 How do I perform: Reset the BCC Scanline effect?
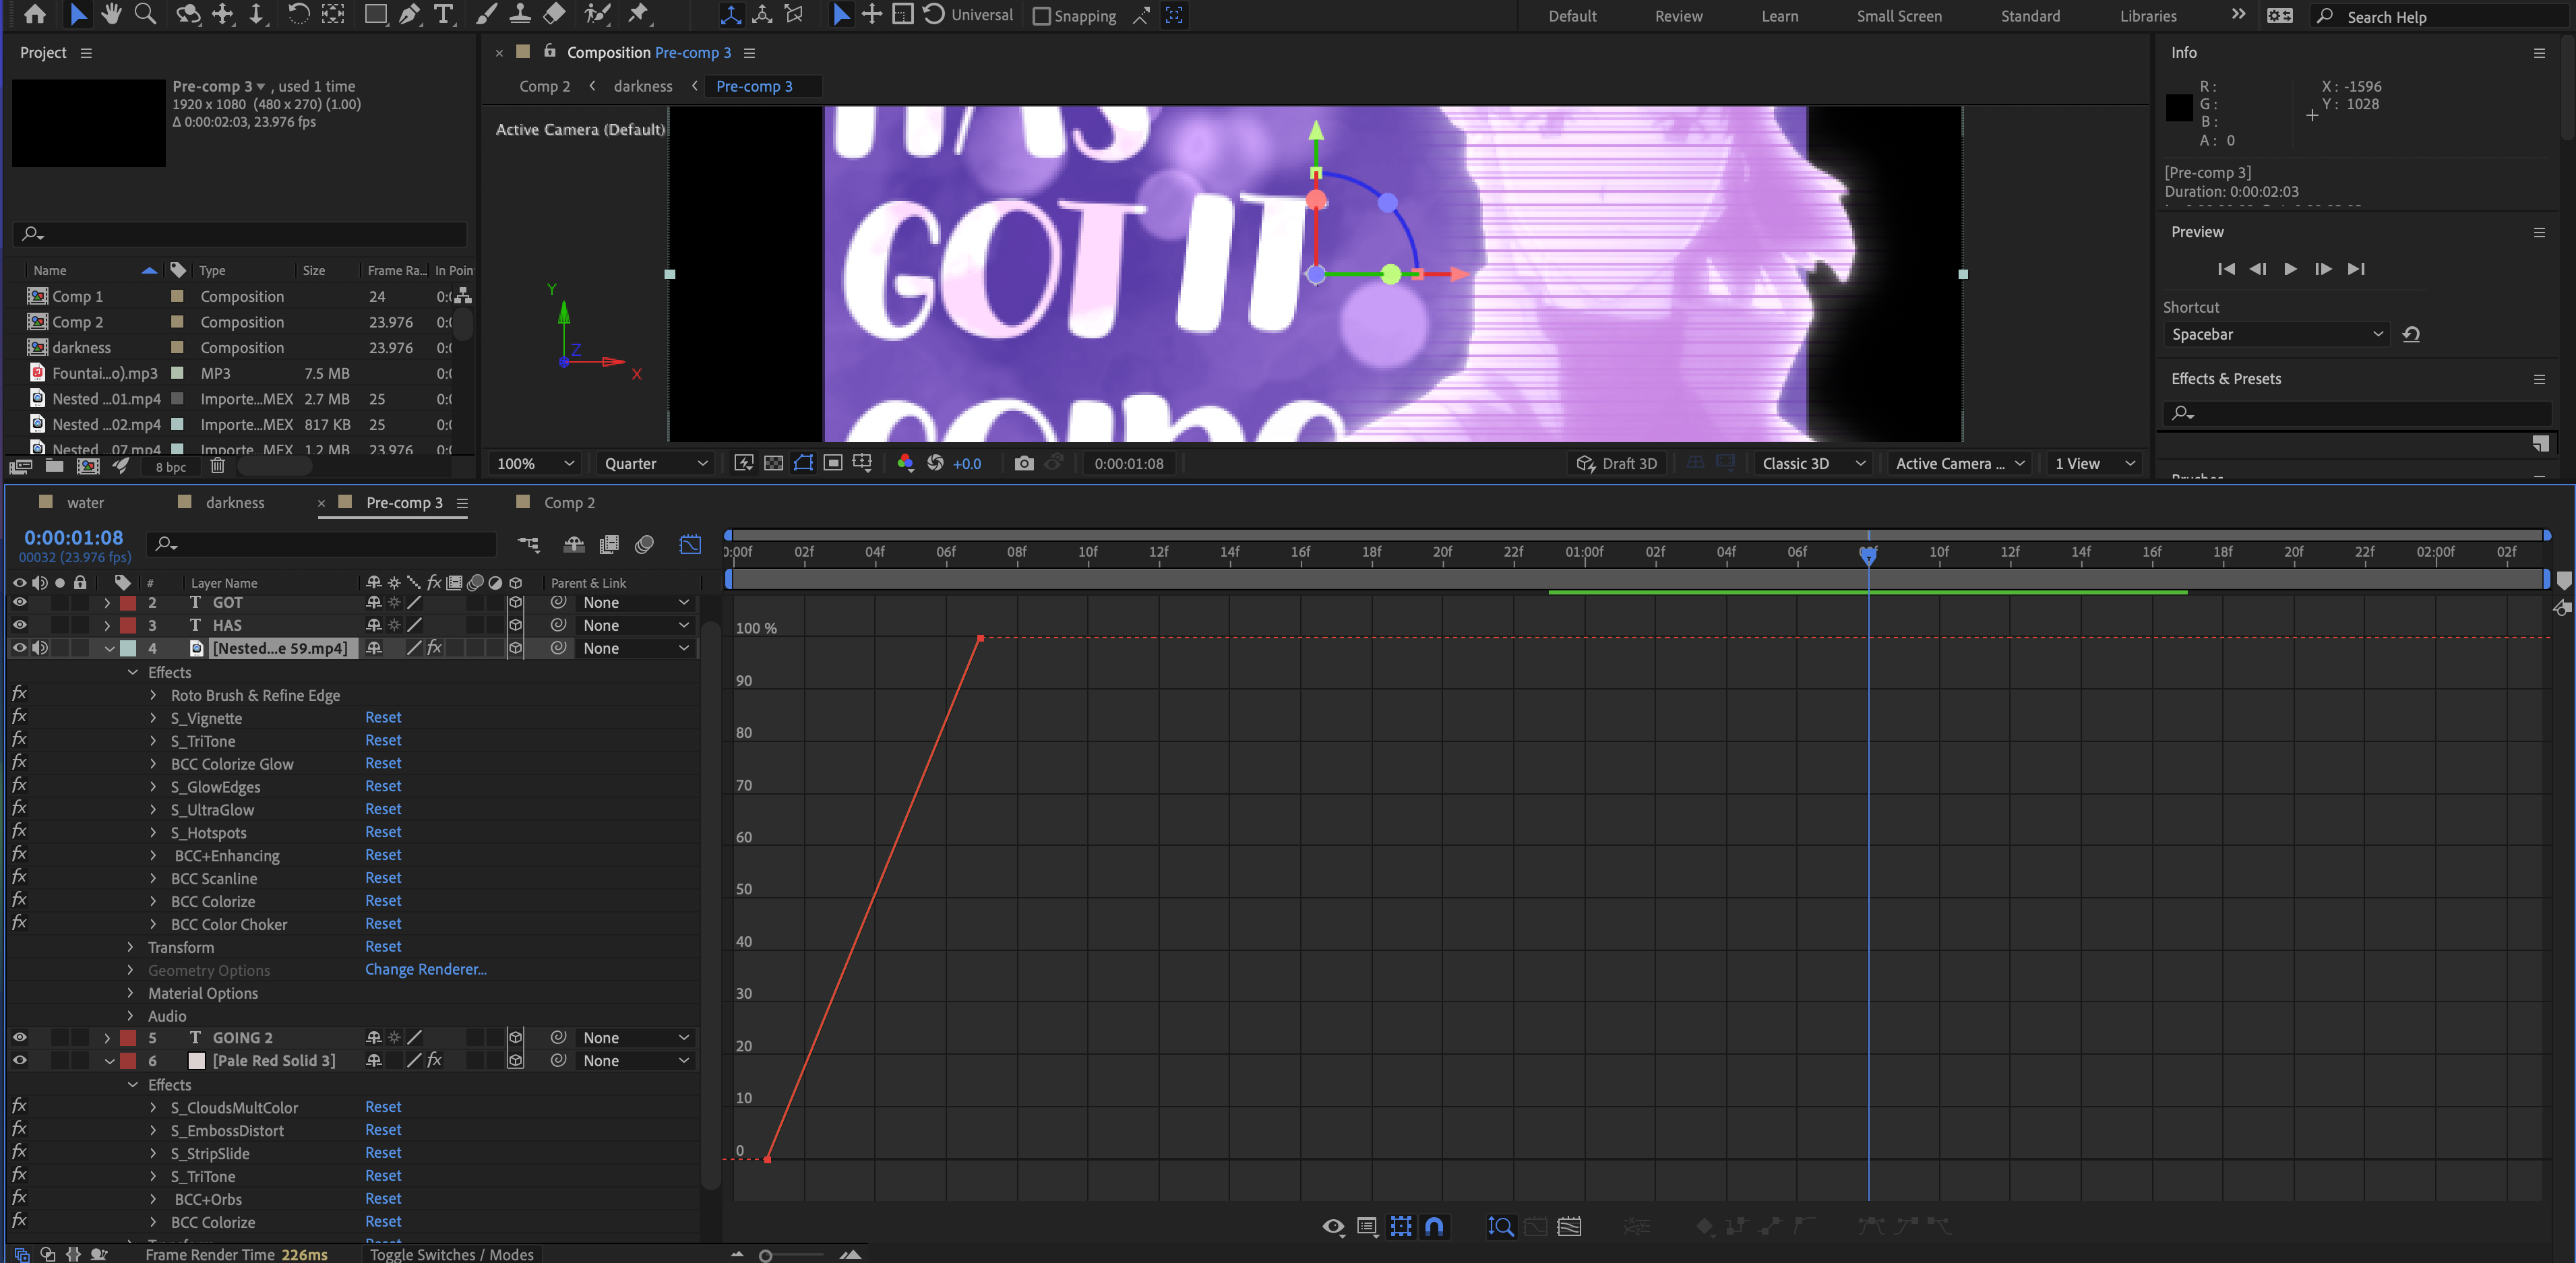(x=383, y=878)
